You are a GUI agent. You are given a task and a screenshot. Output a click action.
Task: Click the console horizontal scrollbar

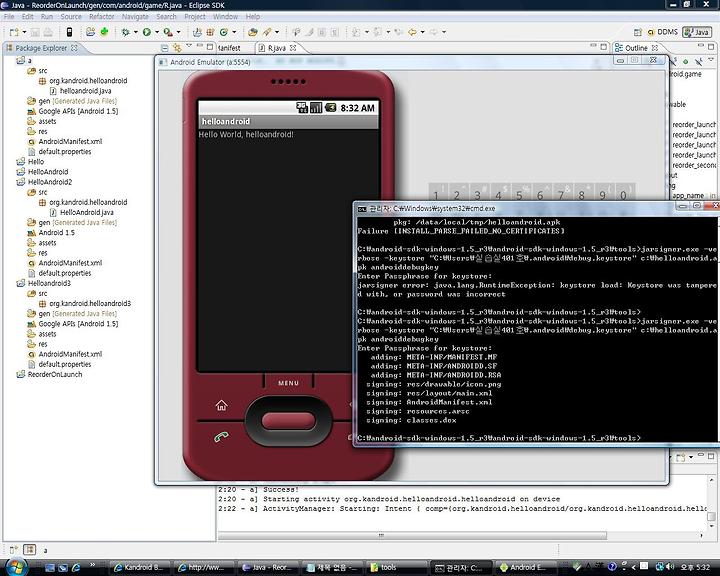coord(412,536)
